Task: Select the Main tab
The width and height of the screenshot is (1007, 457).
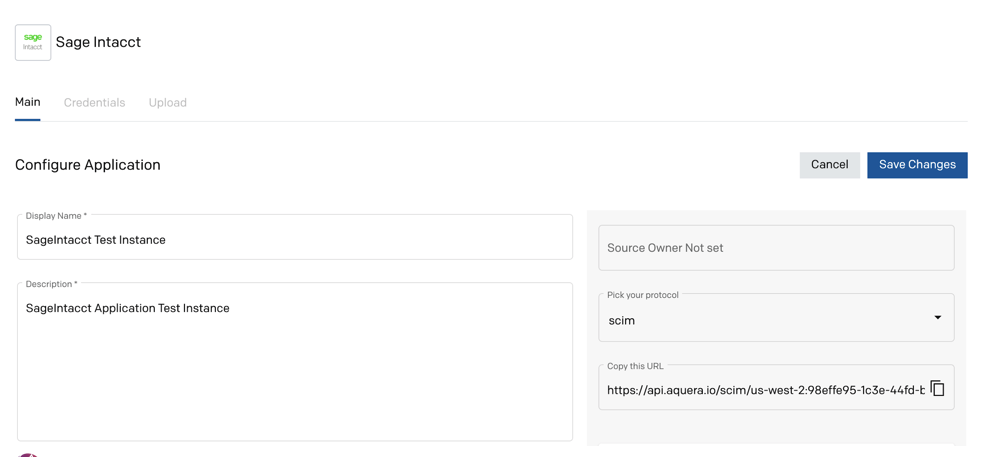Action: [28, 102]
